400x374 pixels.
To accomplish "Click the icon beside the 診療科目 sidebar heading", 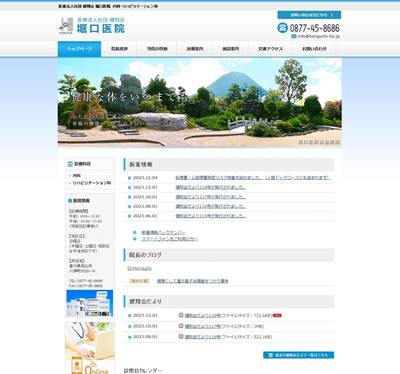I will click(70, 164).
